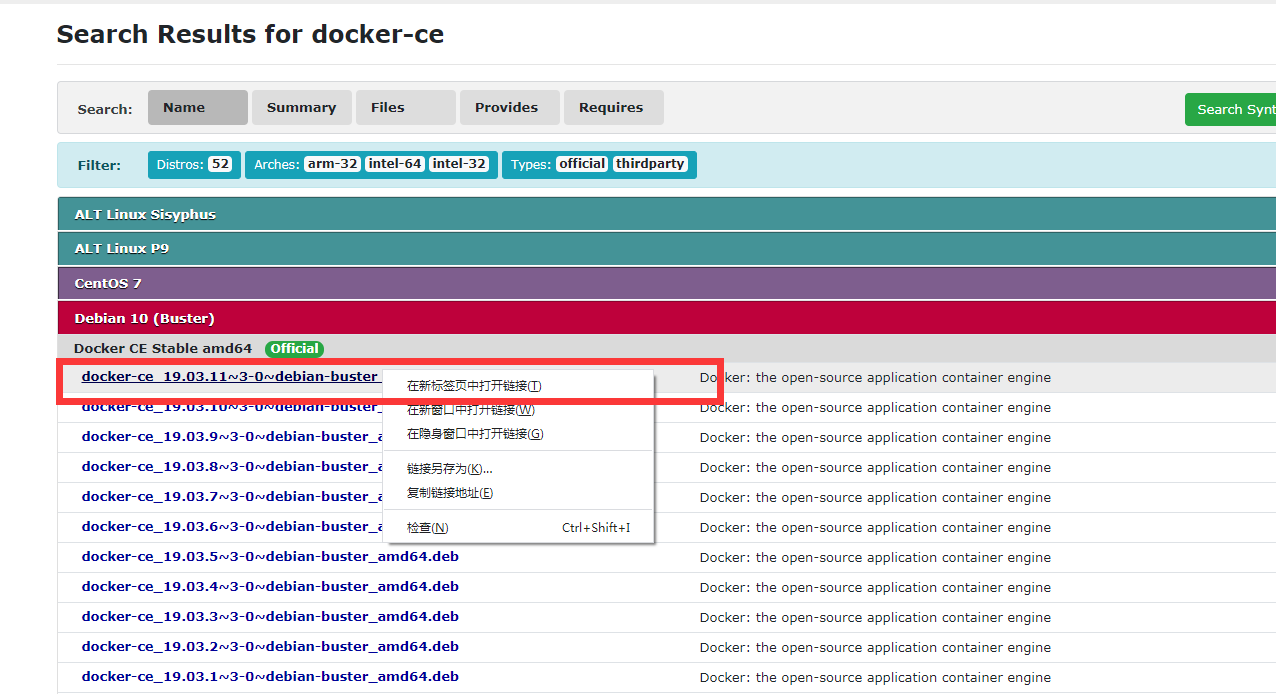
Task: Open the Distros: 52 filter
Action: pos(193,164)
